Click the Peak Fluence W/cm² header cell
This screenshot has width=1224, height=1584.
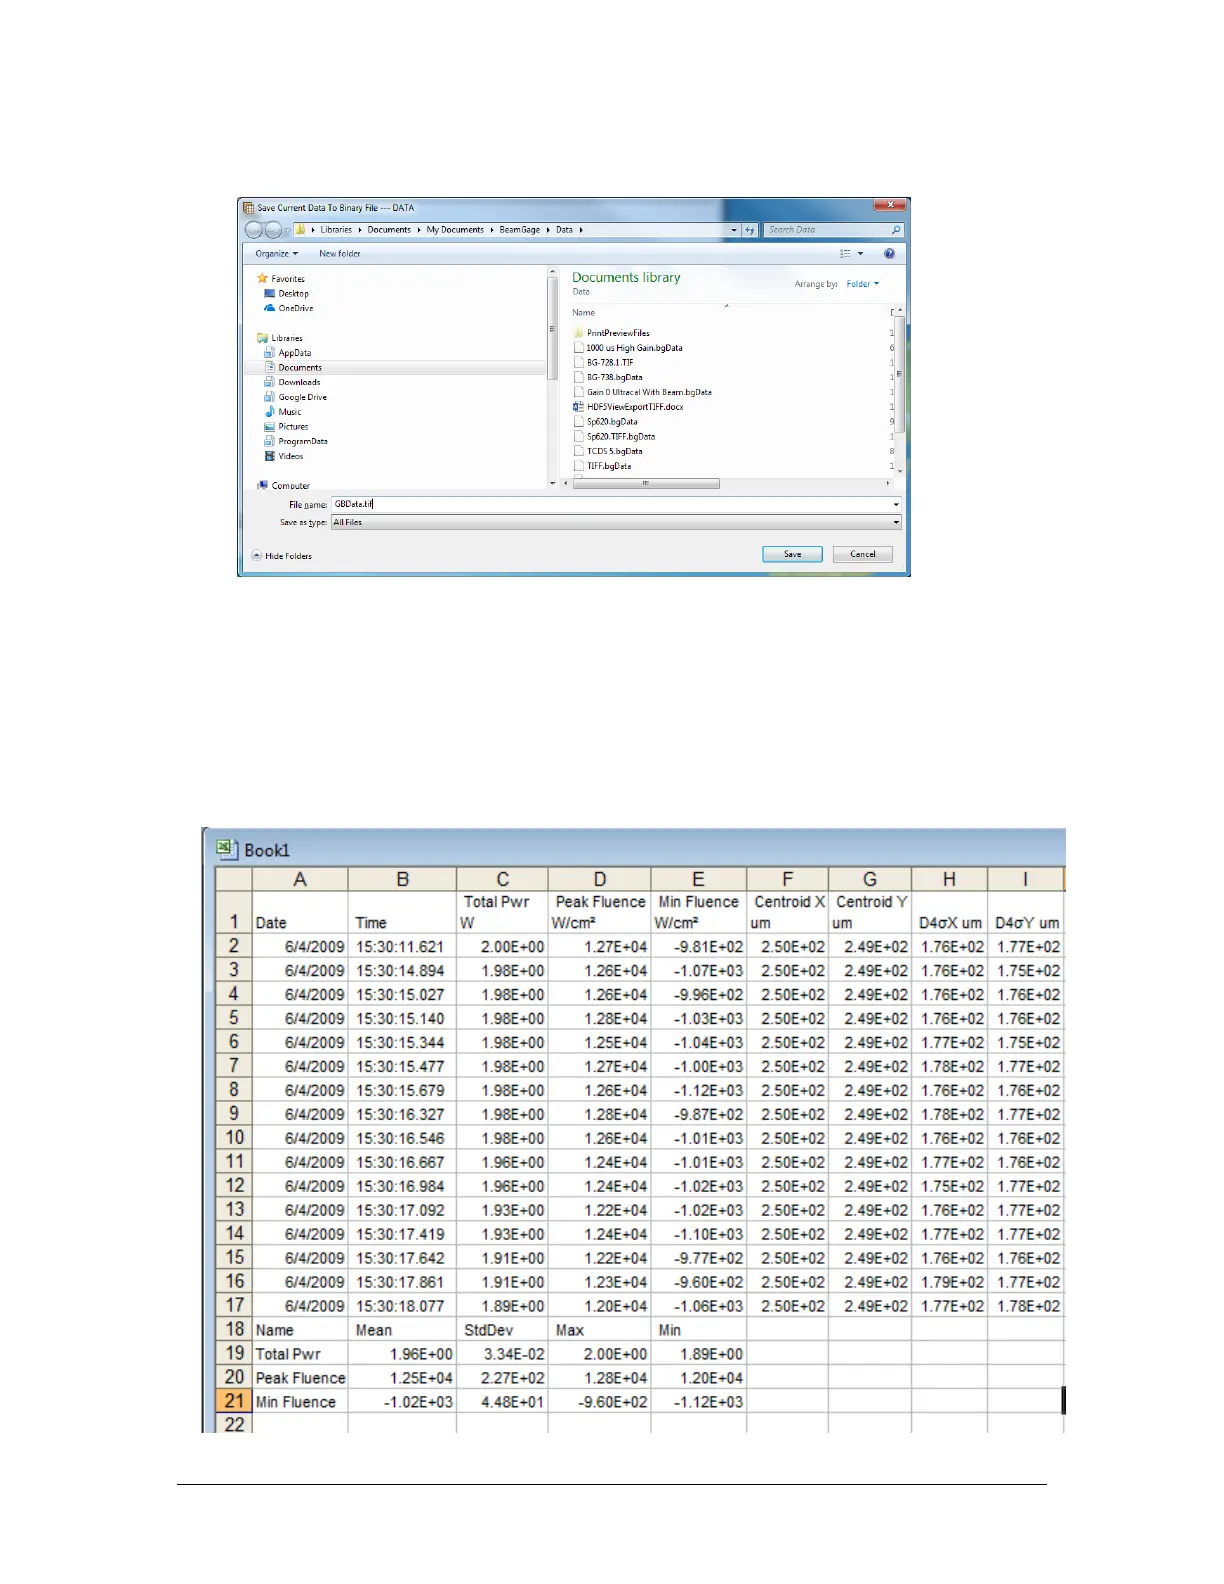click(600, 912)
